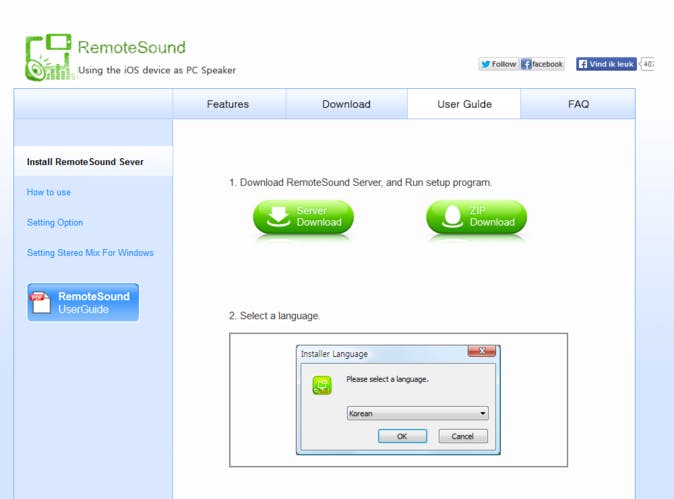Click the RemoteSound title text
The image size is (674, 499).
[132, 47]
